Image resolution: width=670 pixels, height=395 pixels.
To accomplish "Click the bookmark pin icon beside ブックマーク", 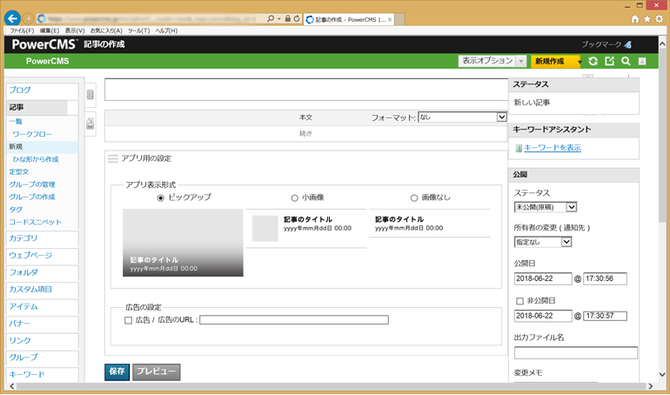I will pyautogui.click(x=627, y=44).
